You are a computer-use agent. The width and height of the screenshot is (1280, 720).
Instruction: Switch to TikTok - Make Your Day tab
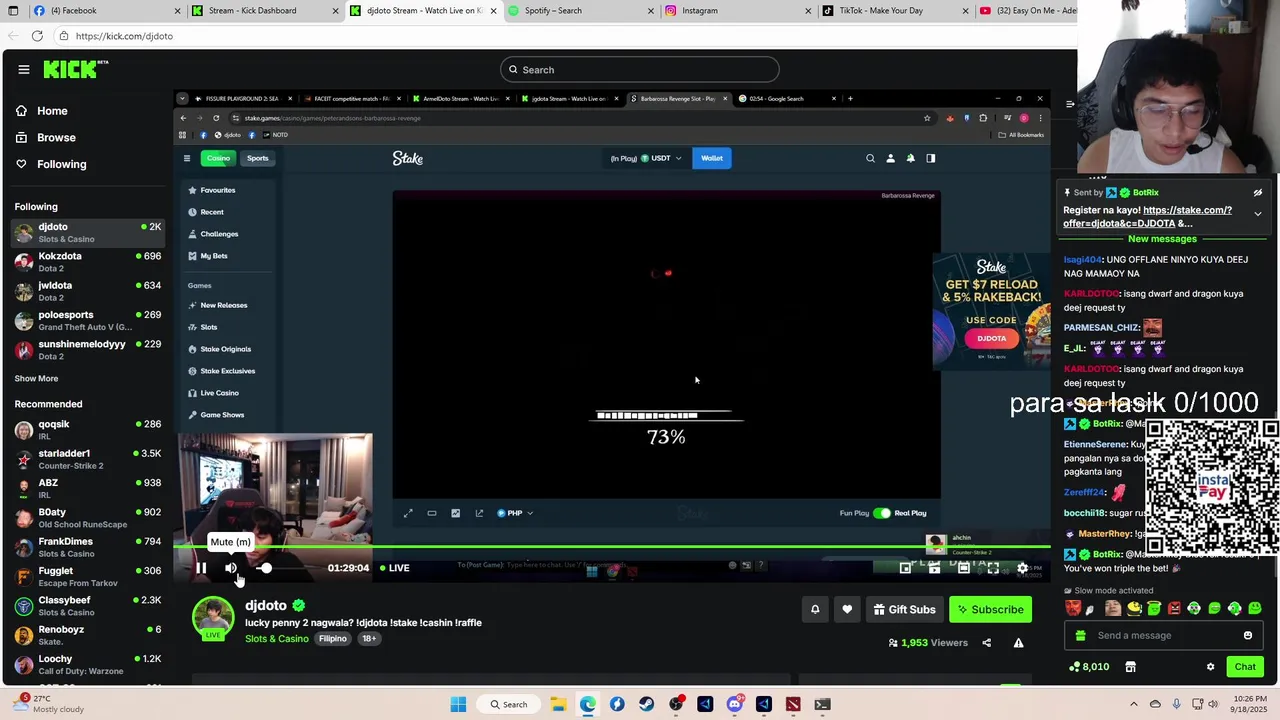point(896,10)
